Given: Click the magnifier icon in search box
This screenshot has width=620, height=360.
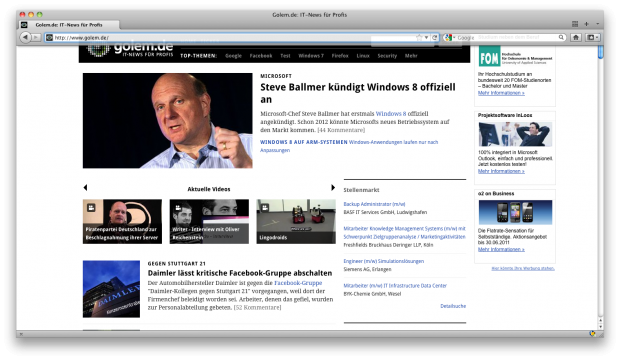Looking at the screenshot, I should point(561,37).
